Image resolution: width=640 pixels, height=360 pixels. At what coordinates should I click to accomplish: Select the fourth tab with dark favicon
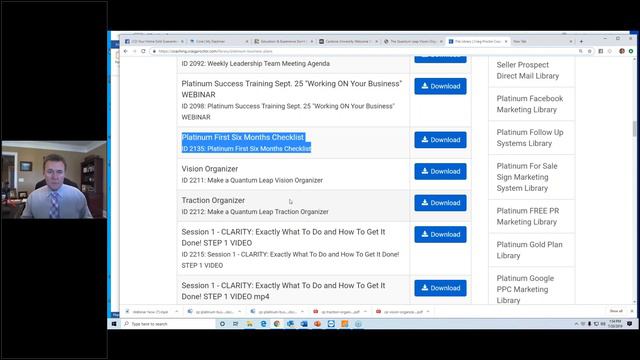(348, 41)
